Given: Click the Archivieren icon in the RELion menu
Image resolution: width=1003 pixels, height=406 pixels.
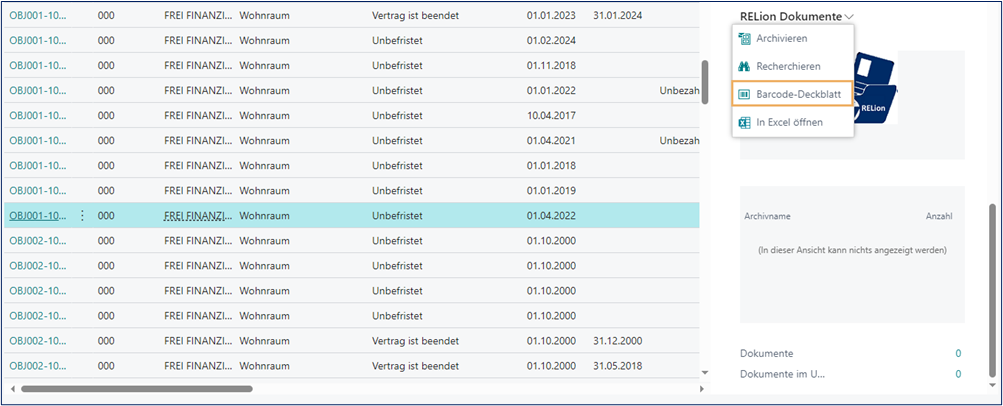Looking at the screenshot, I should click(x=743, y=39).
